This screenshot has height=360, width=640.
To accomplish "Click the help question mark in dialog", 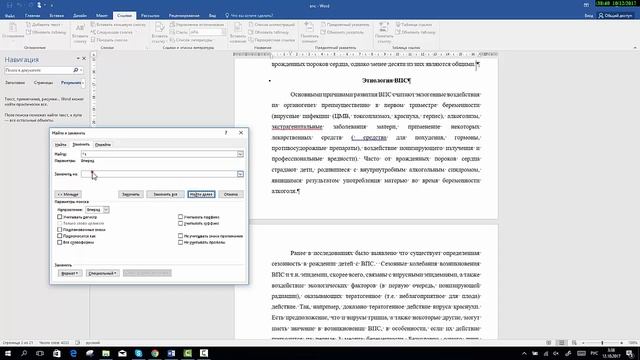I will [x=226, y=133].
